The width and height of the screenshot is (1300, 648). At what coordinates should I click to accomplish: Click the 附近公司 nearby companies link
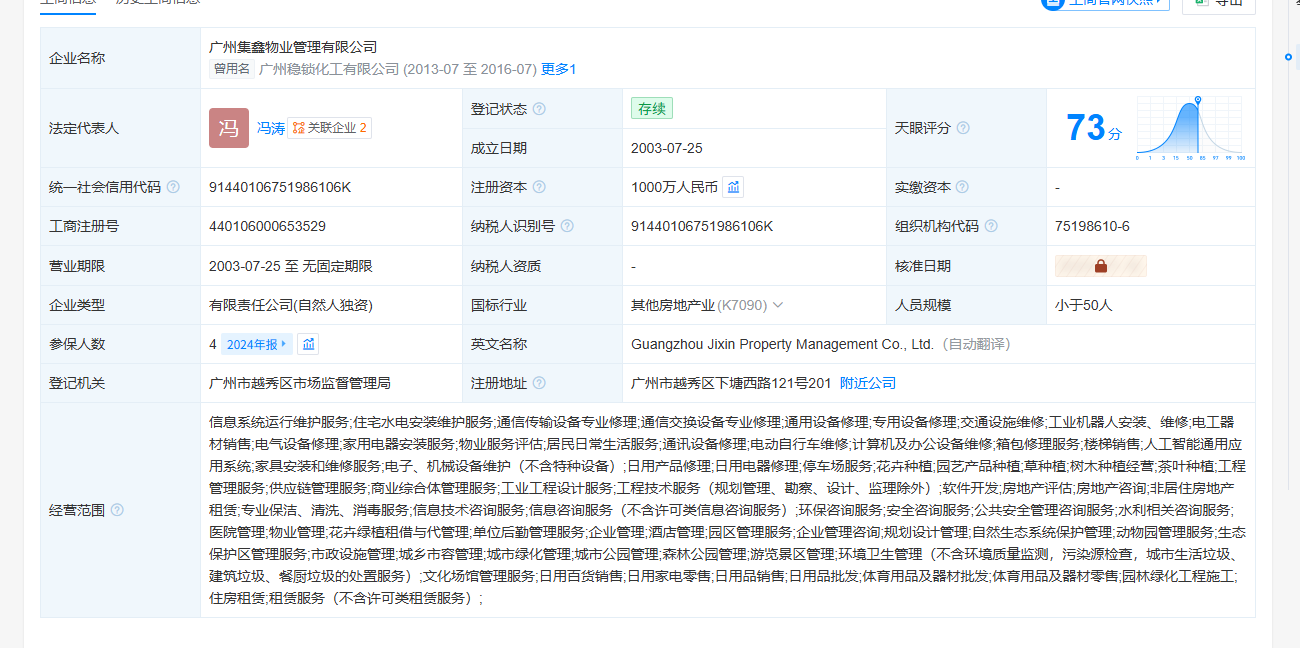[867, 383]
